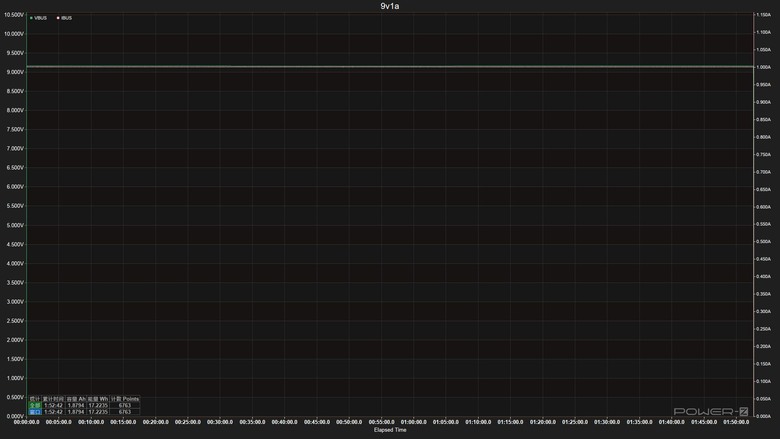Toggle the VBUS legend entry
Viewport: 780px width, 439px height.
tap(38, 18)
